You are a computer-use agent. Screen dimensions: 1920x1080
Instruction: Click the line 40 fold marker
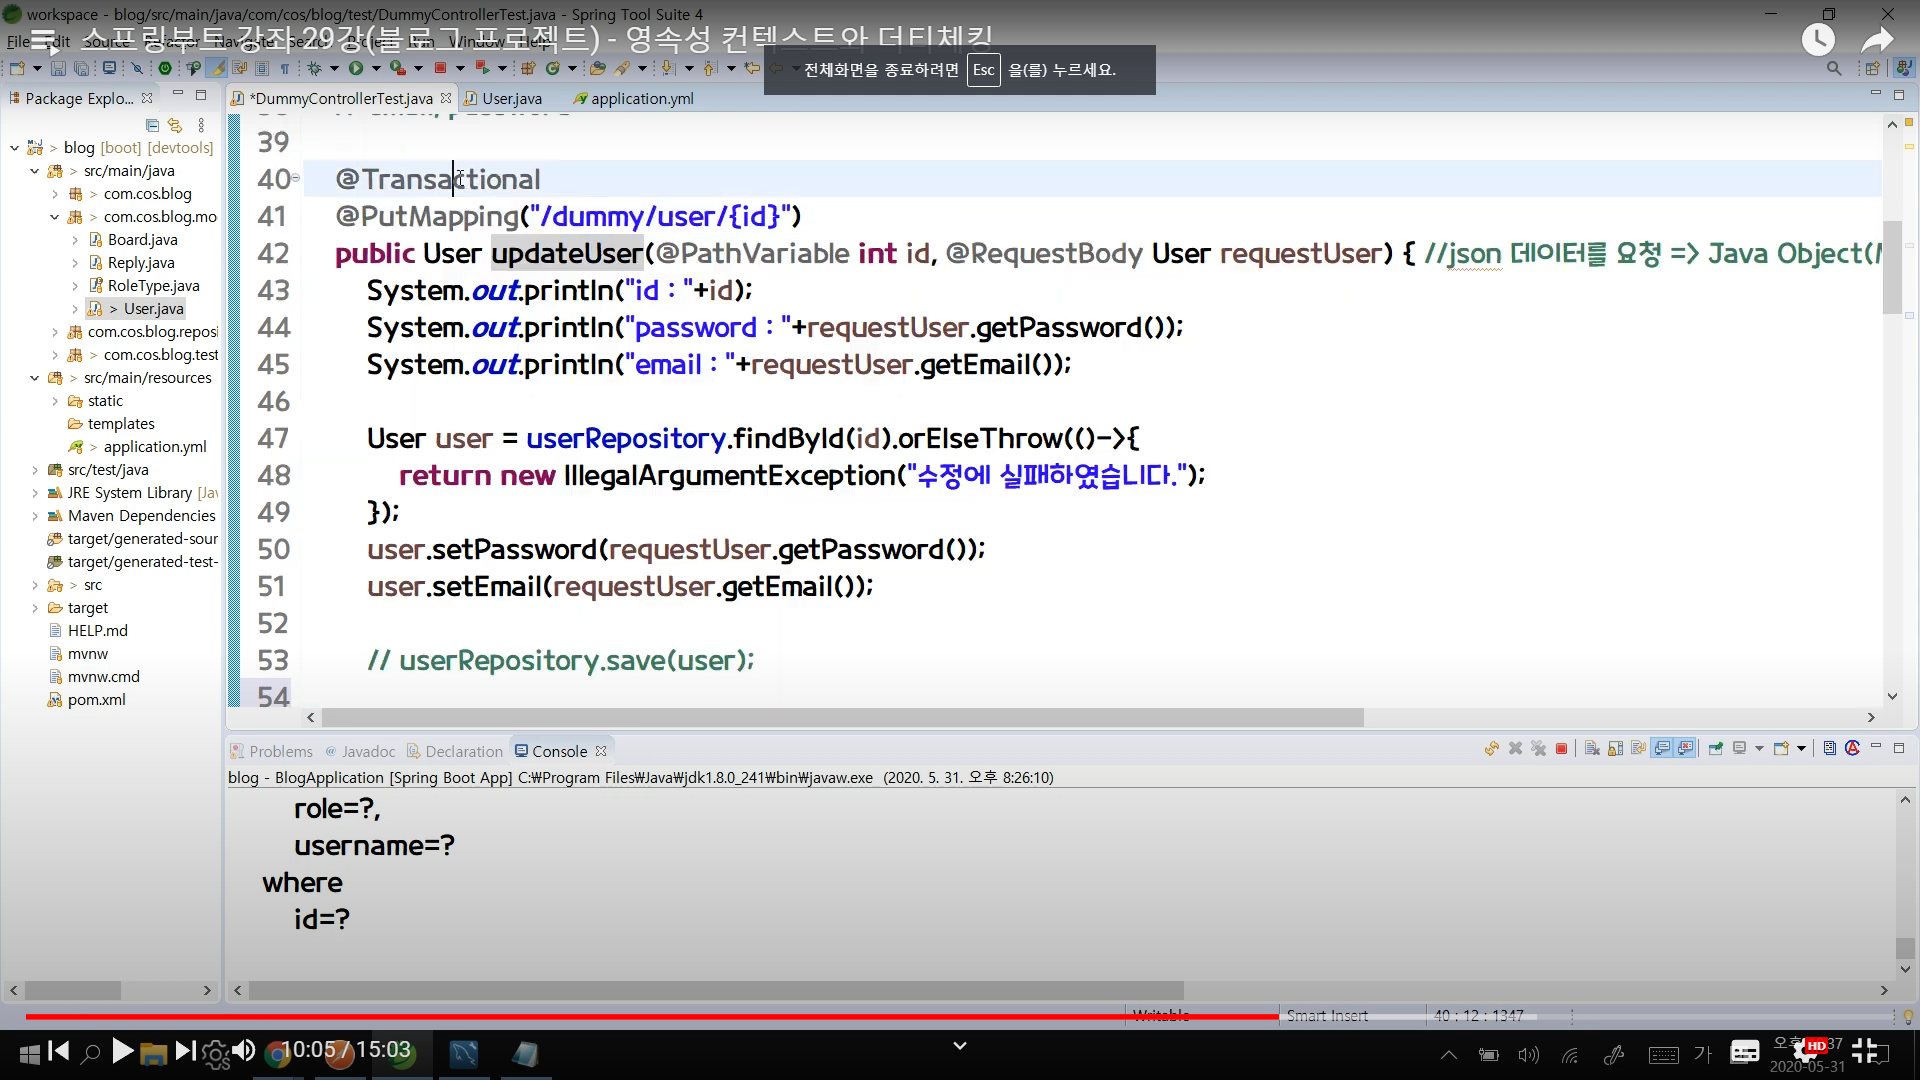(x=295, y=178)
